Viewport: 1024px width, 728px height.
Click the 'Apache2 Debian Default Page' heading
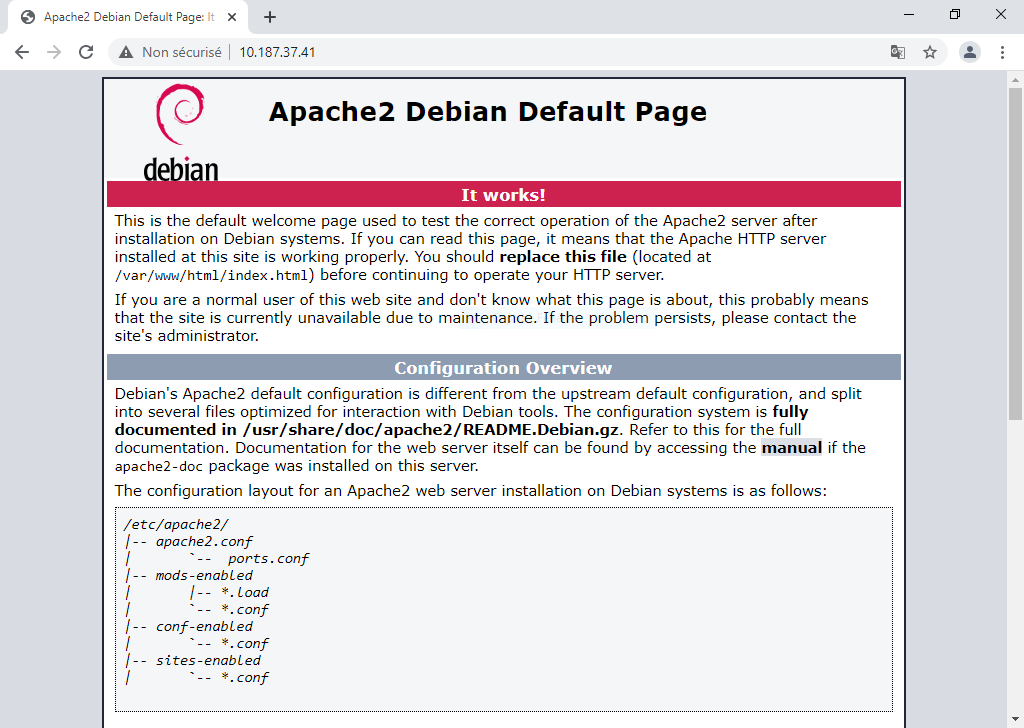[487, 112]
